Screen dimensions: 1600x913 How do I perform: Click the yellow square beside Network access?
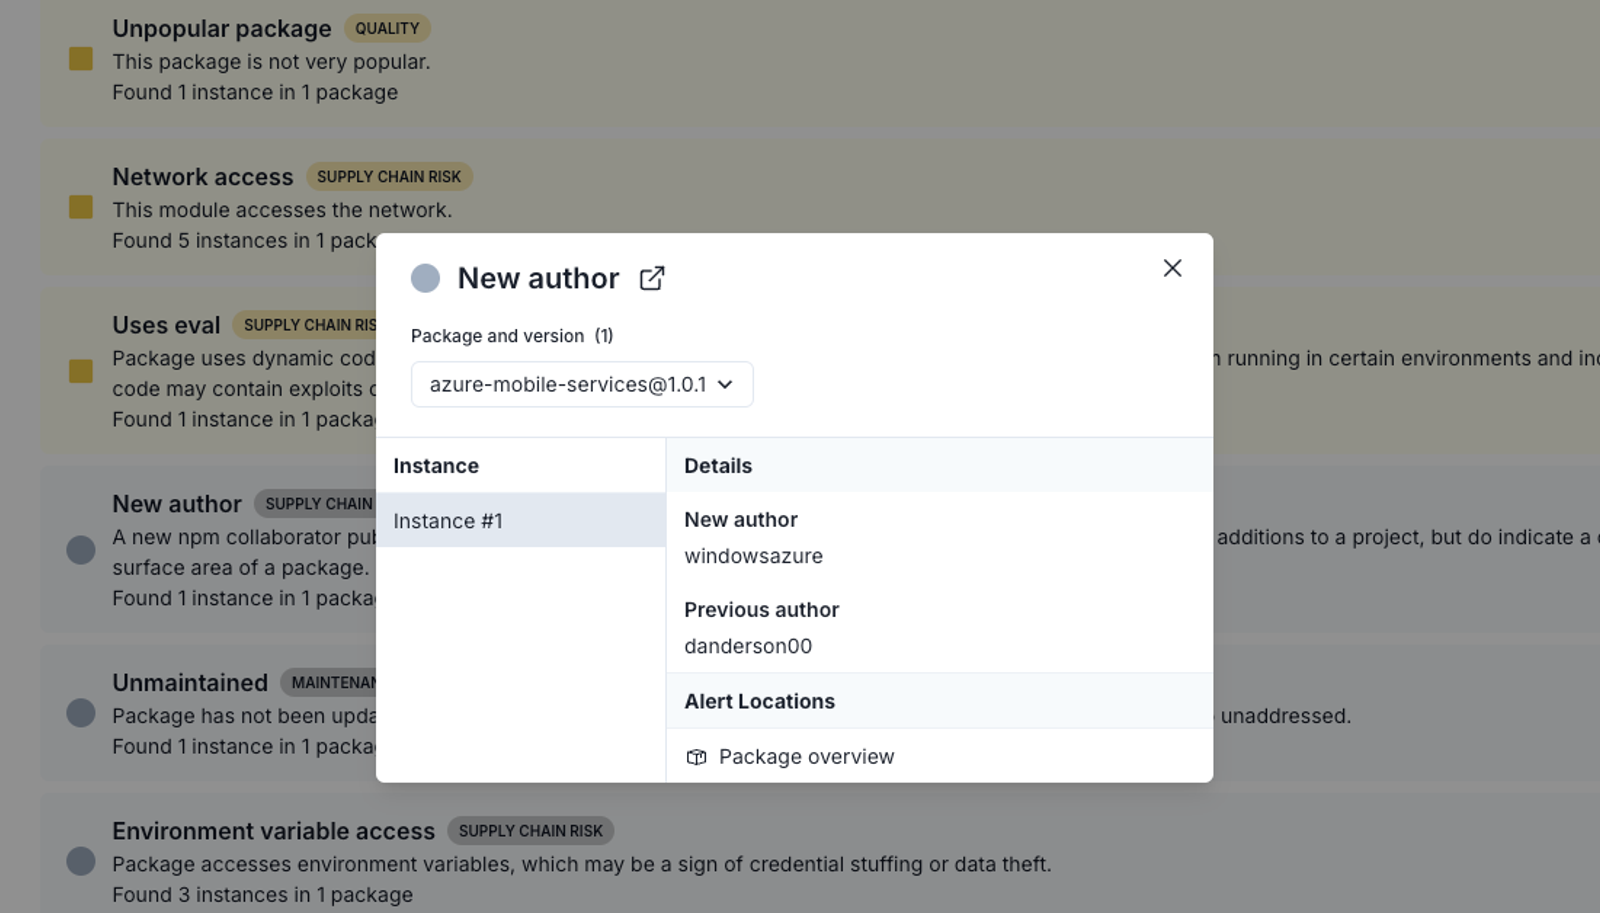(81, 207)
